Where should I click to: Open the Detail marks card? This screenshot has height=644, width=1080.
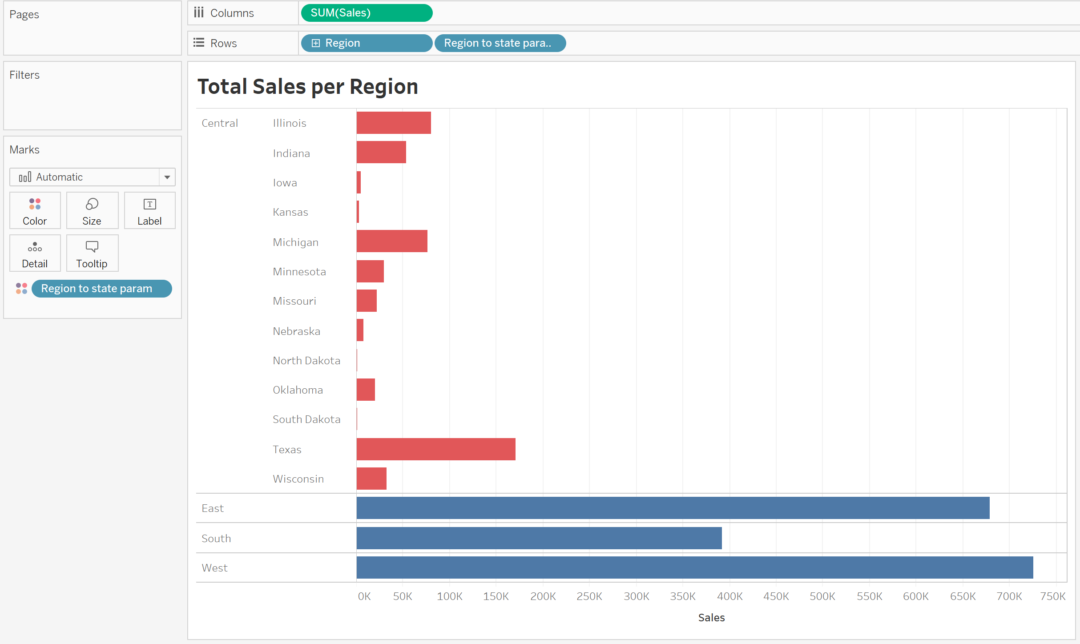pos(35,253)
